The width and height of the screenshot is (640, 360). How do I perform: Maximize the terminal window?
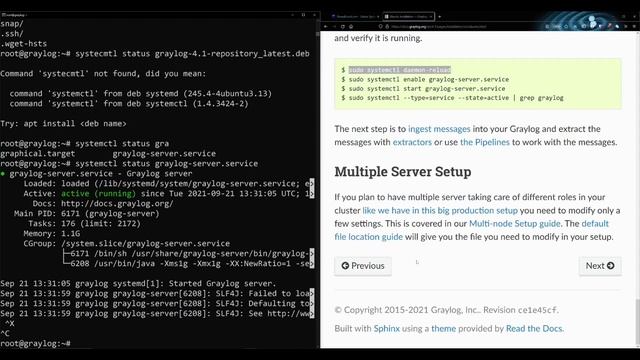click(x=303, y=15)
